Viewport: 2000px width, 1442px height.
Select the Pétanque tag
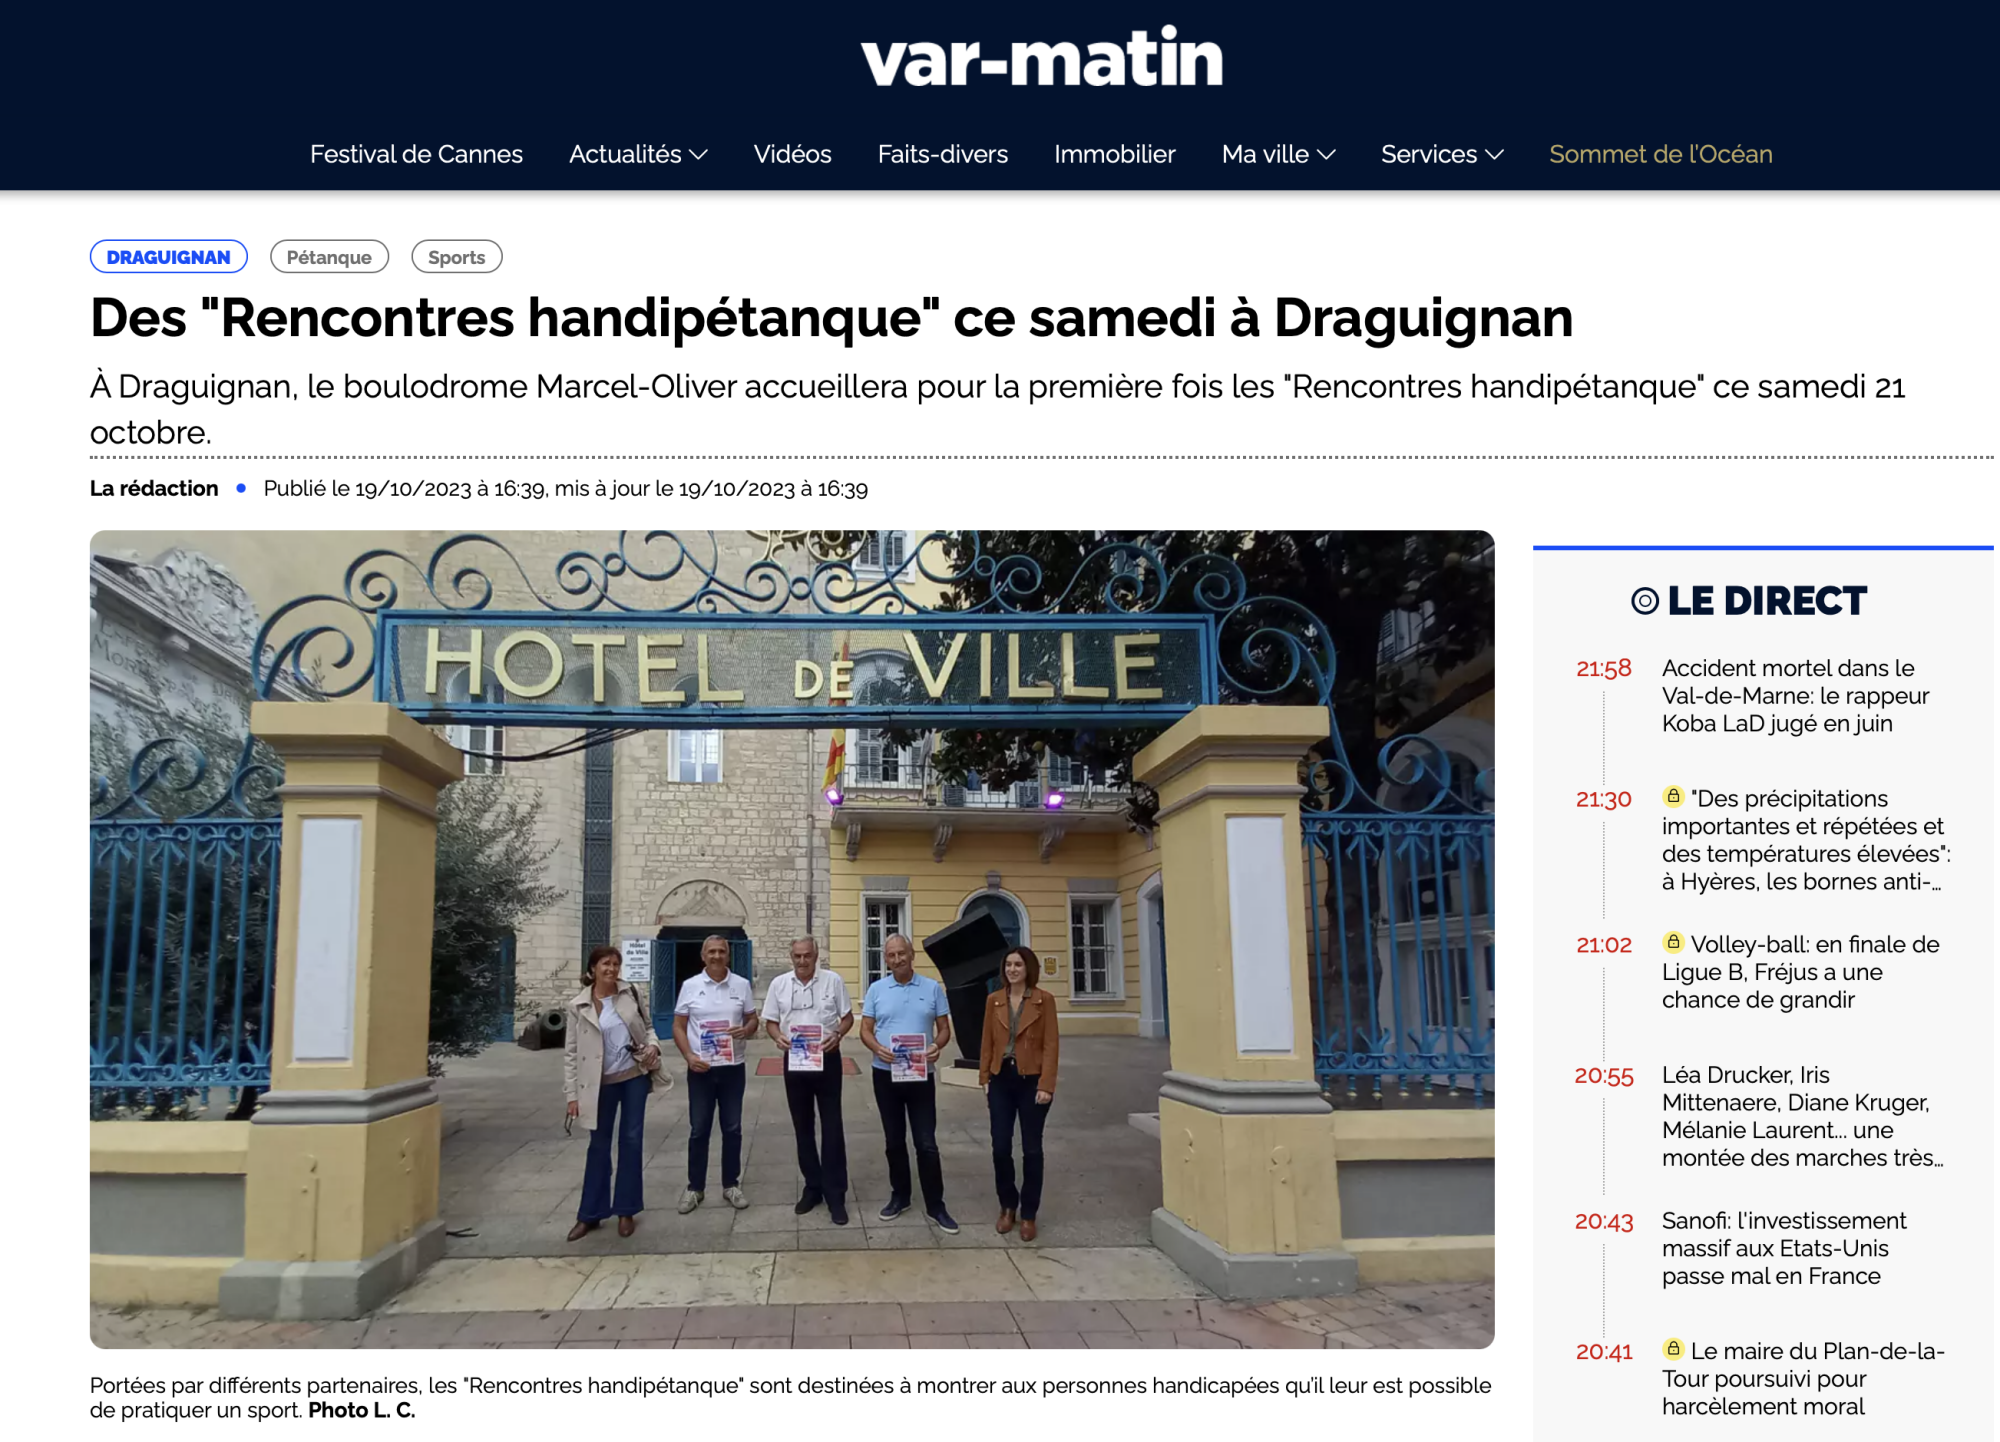tap(329, 257)
